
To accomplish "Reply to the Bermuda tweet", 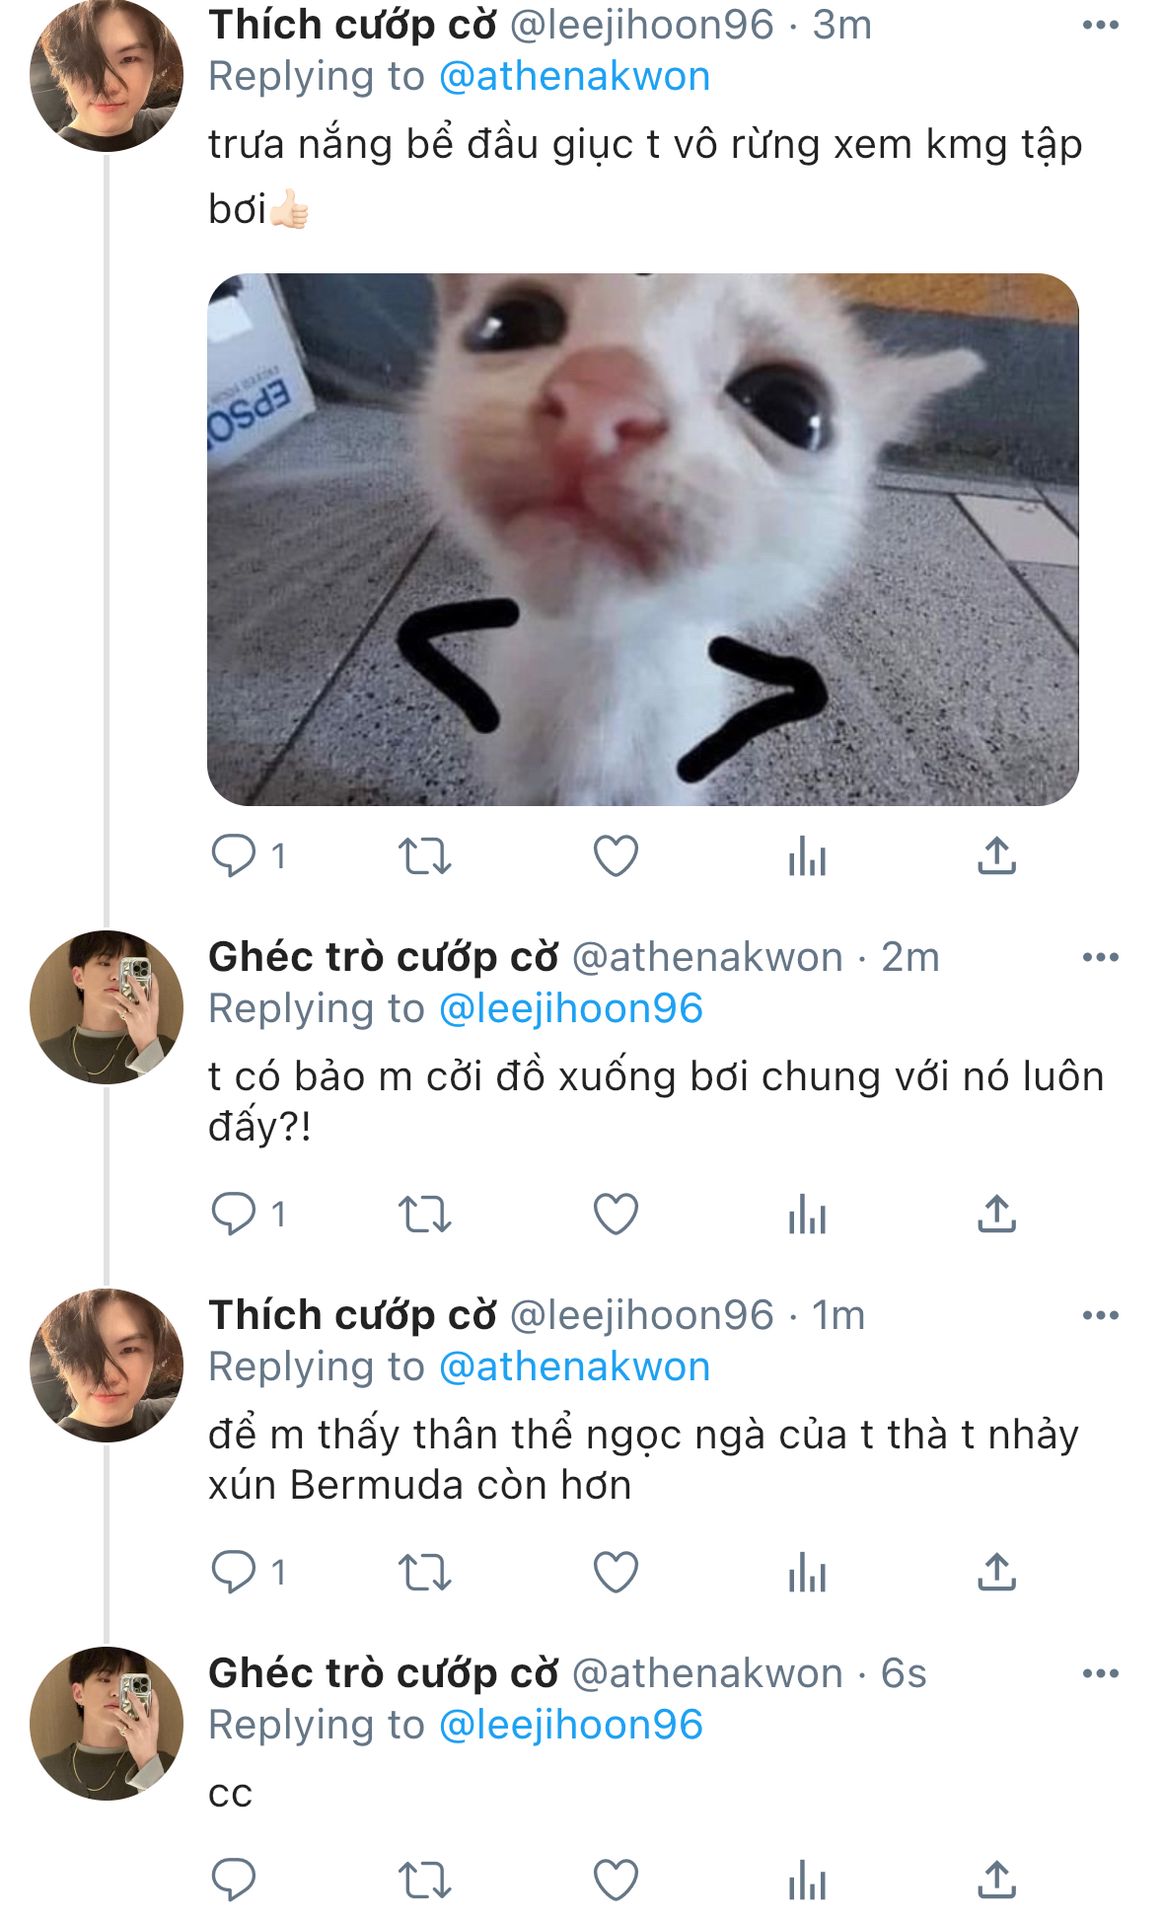I will point(233,1573).
